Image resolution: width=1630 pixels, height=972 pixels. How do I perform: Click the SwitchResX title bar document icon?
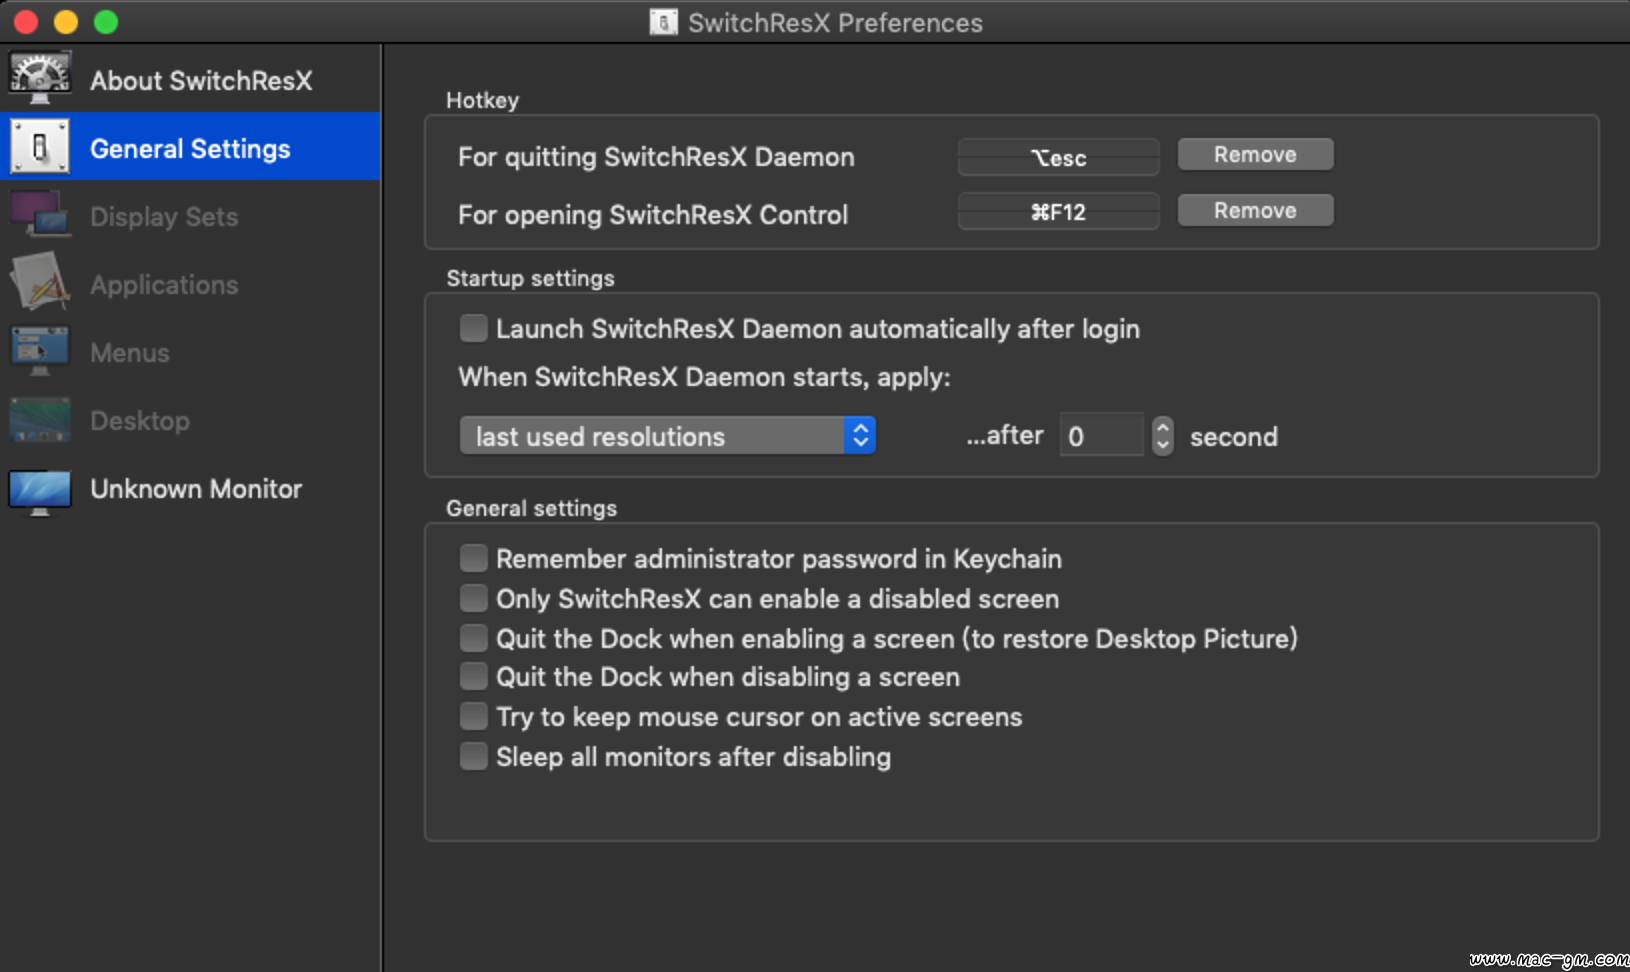[x=663, y=22]
